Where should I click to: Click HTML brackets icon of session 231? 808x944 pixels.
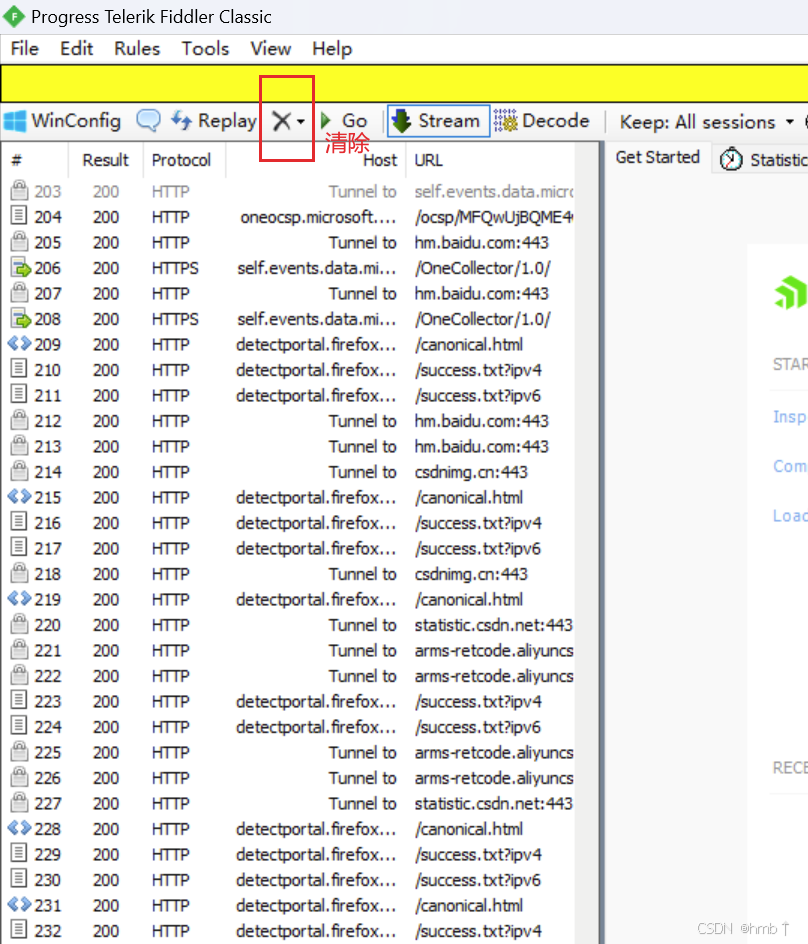pyautogui.click(x=19, y=905)
